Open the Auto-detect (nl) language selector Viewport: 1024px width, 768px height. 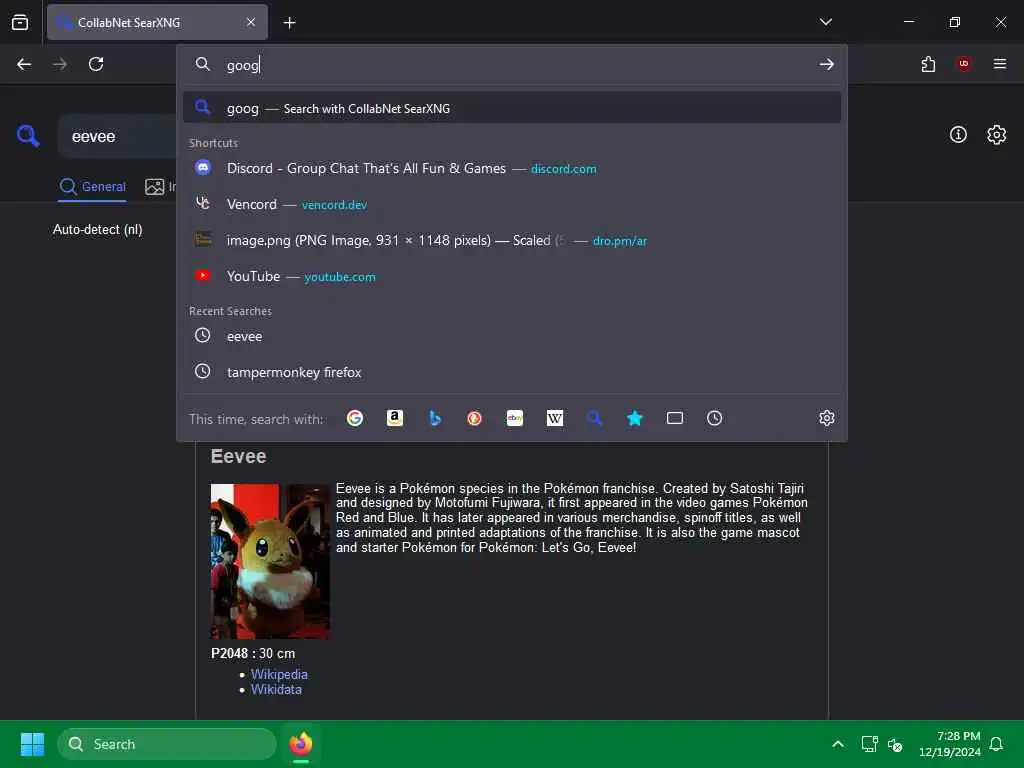(x=97, y=230)
